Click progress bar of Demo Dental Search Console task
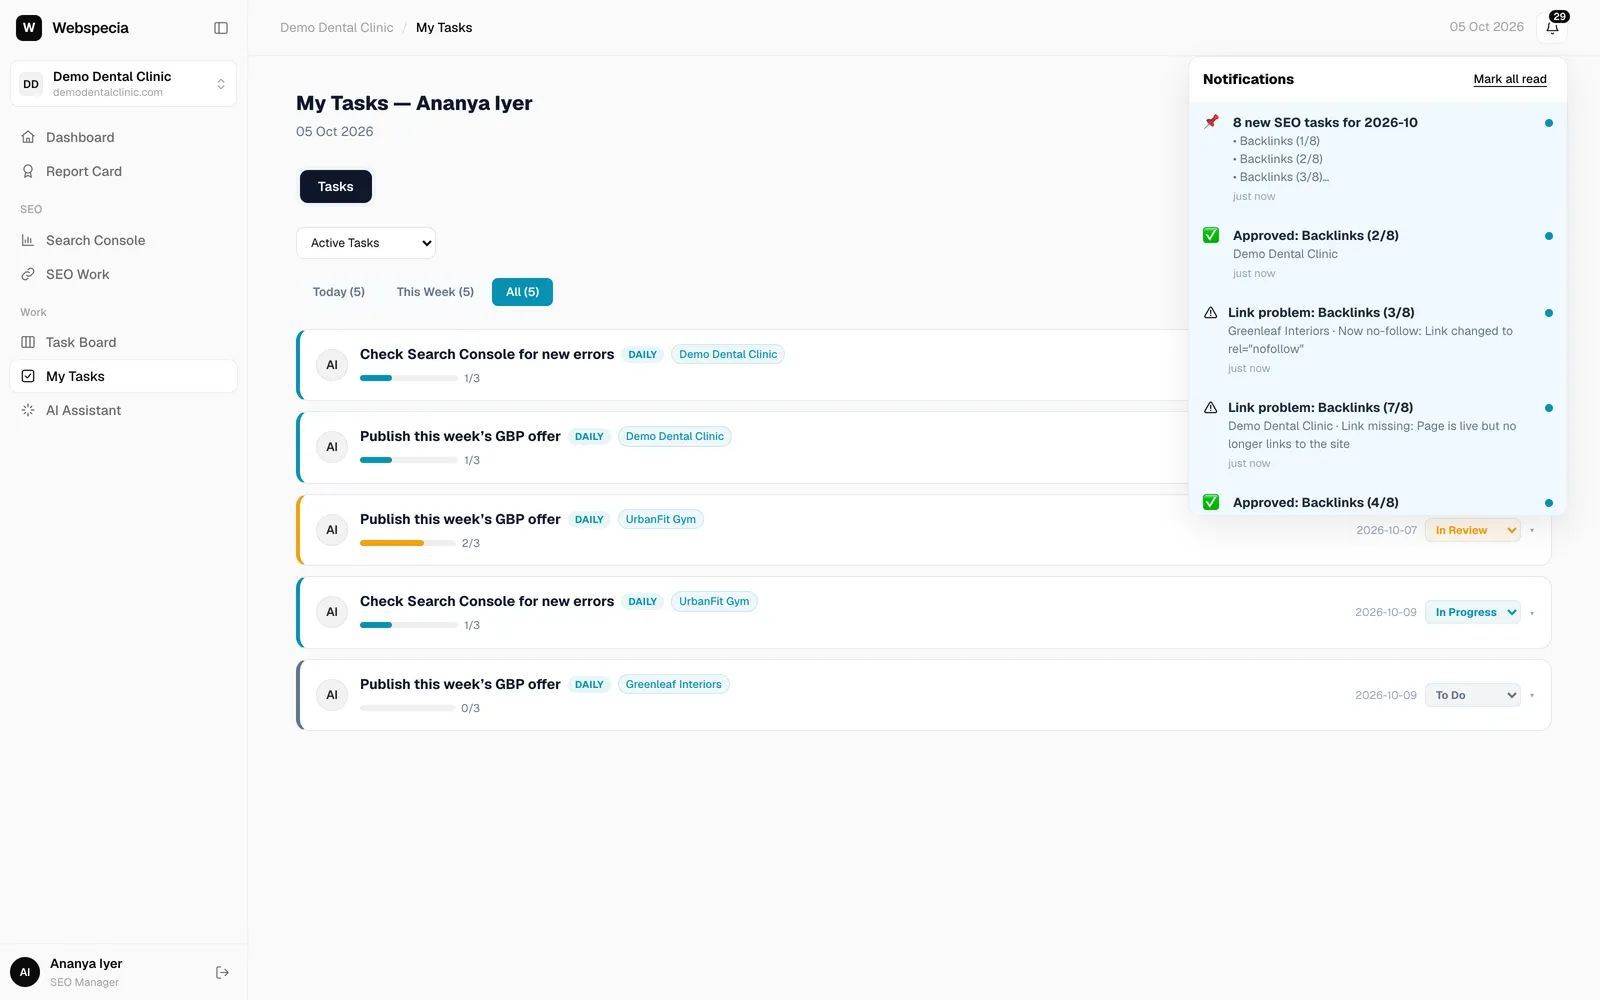 408,378
